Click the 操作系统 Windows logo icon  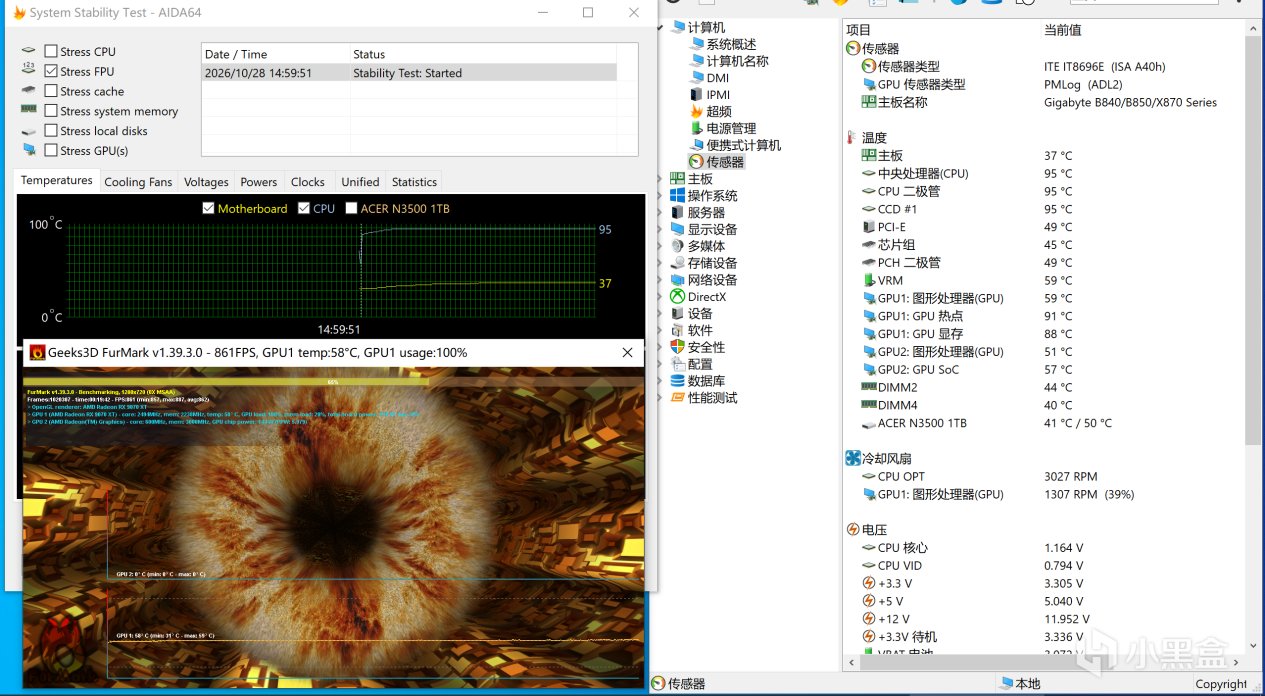pyautogui.click(x=677, y=196)
